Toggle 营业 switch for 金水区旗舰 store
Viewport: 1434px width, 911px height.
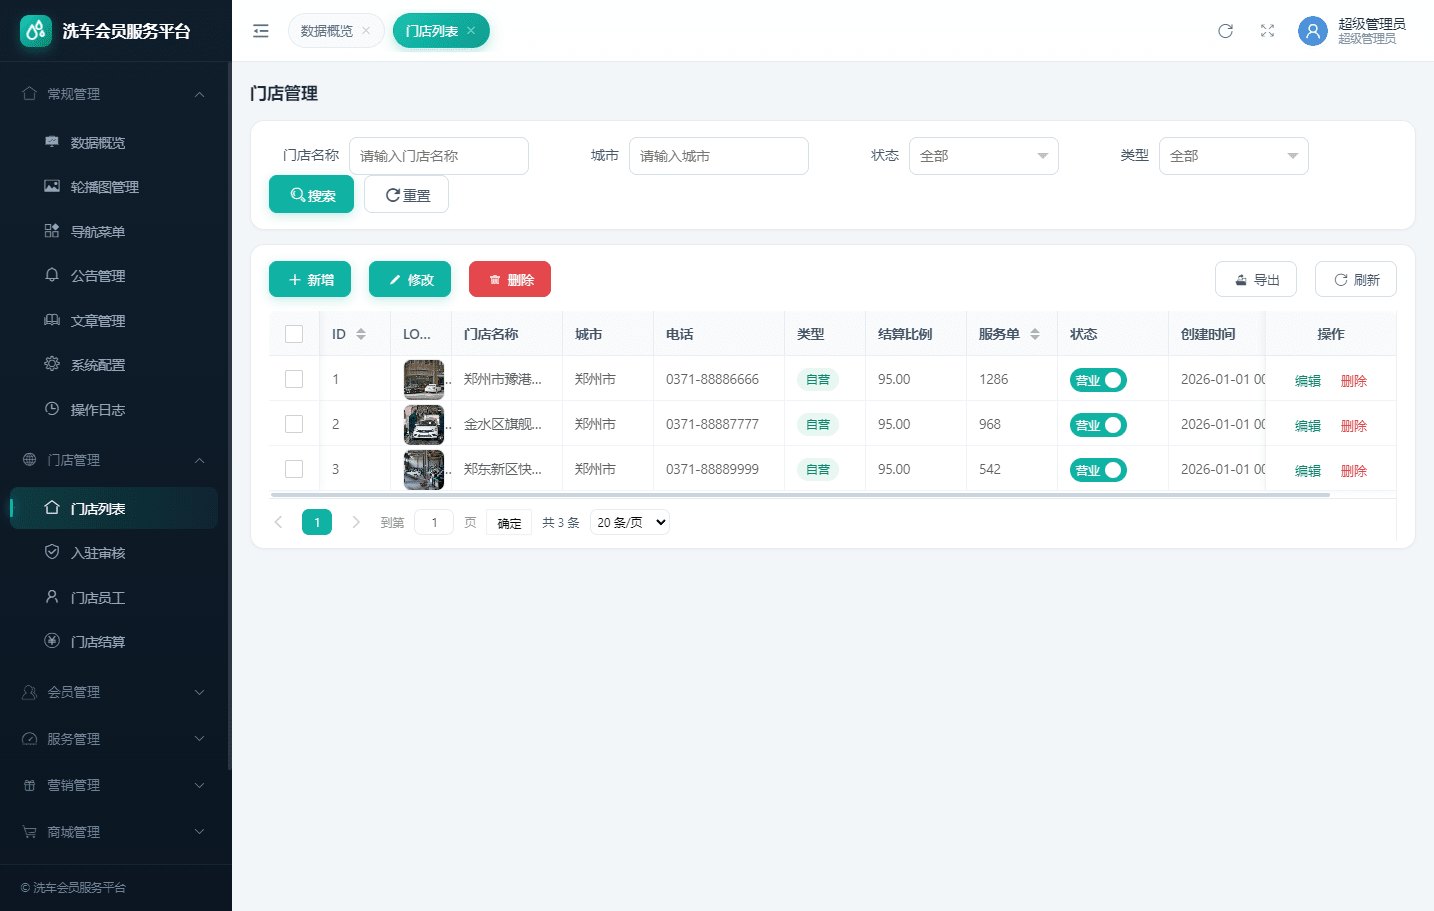(x=1098, y=425)
